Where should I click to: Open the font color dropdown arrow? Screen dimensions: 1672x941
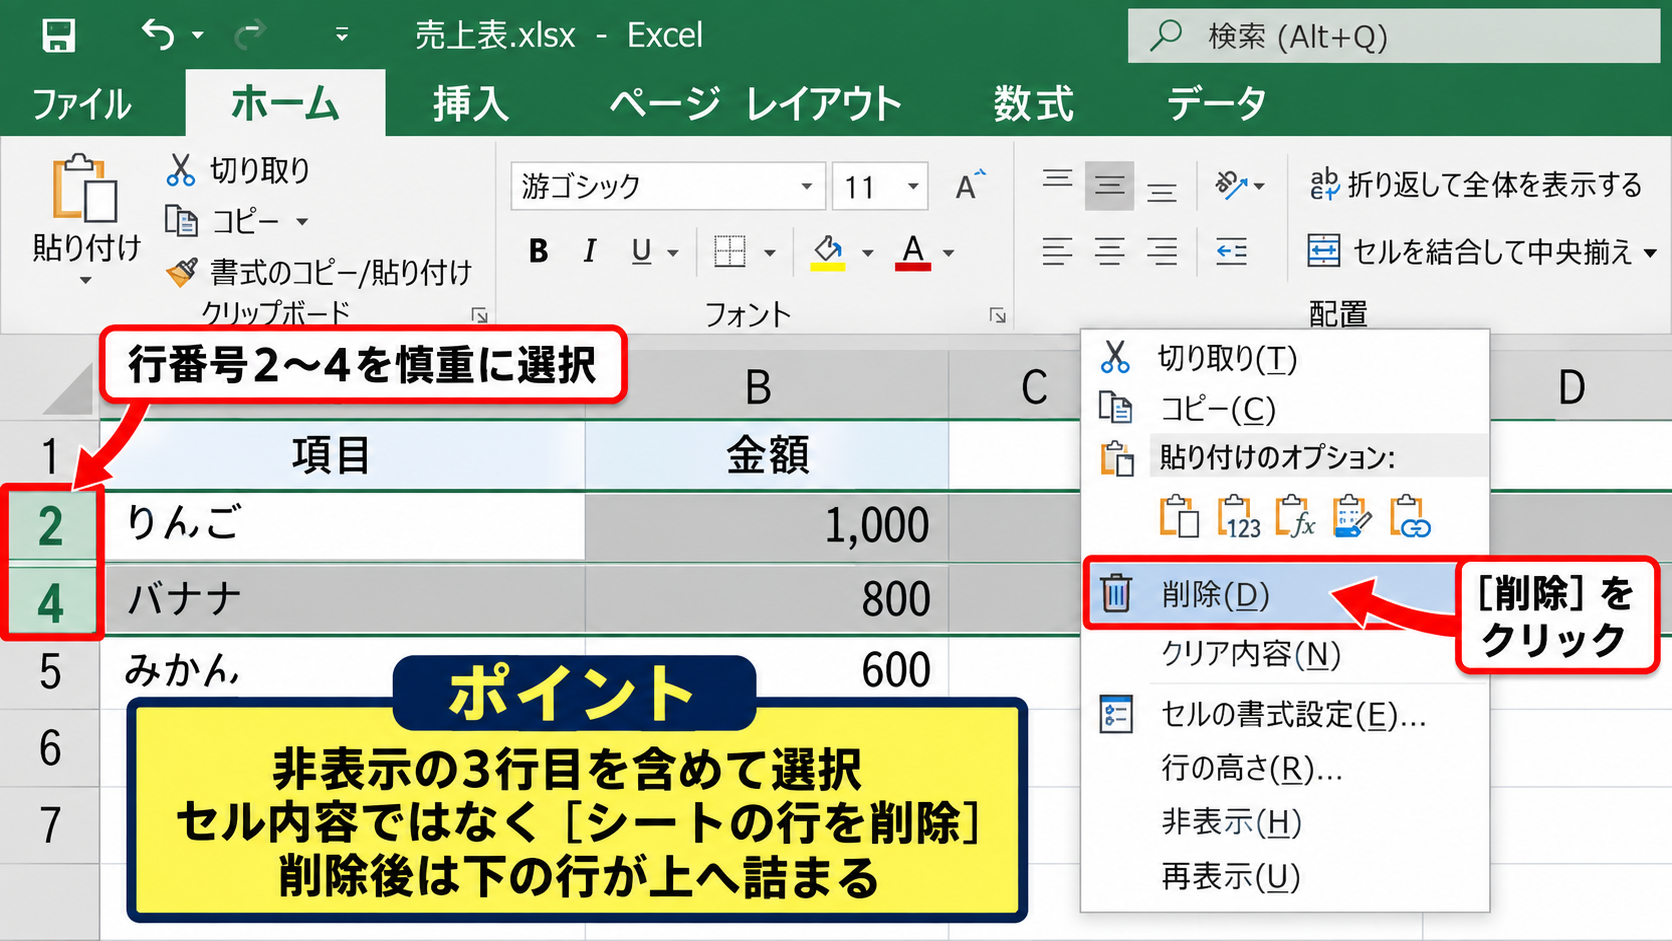click(x=948, y=253)
